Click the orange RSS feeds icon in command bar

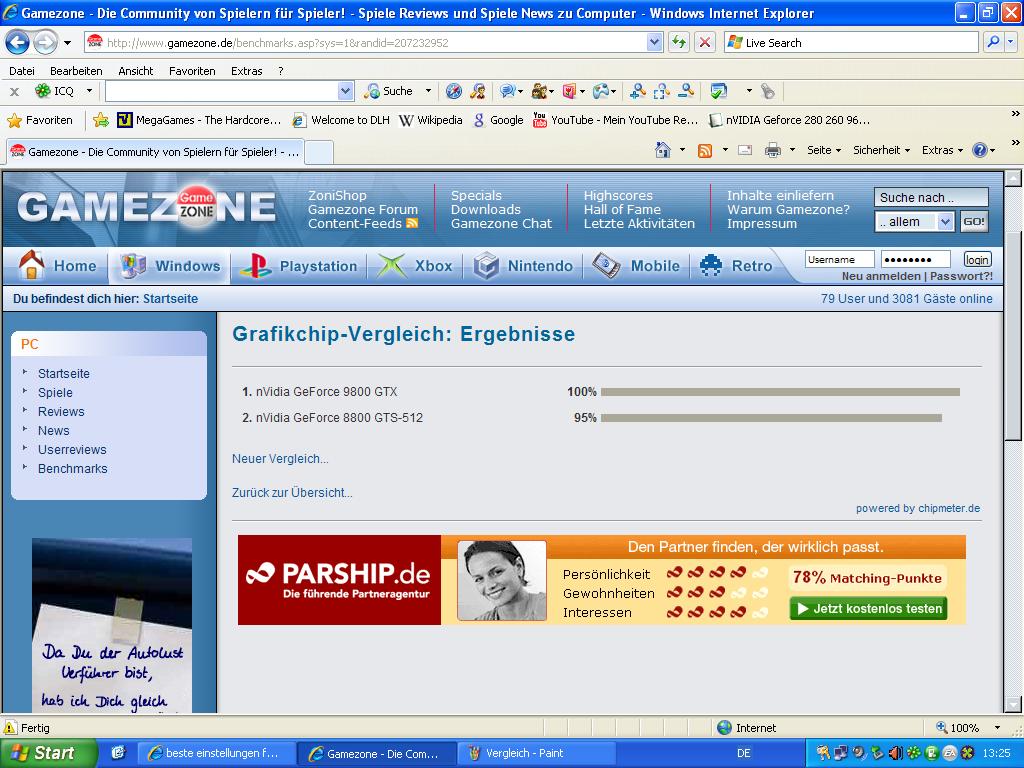(x=705, y=151)
